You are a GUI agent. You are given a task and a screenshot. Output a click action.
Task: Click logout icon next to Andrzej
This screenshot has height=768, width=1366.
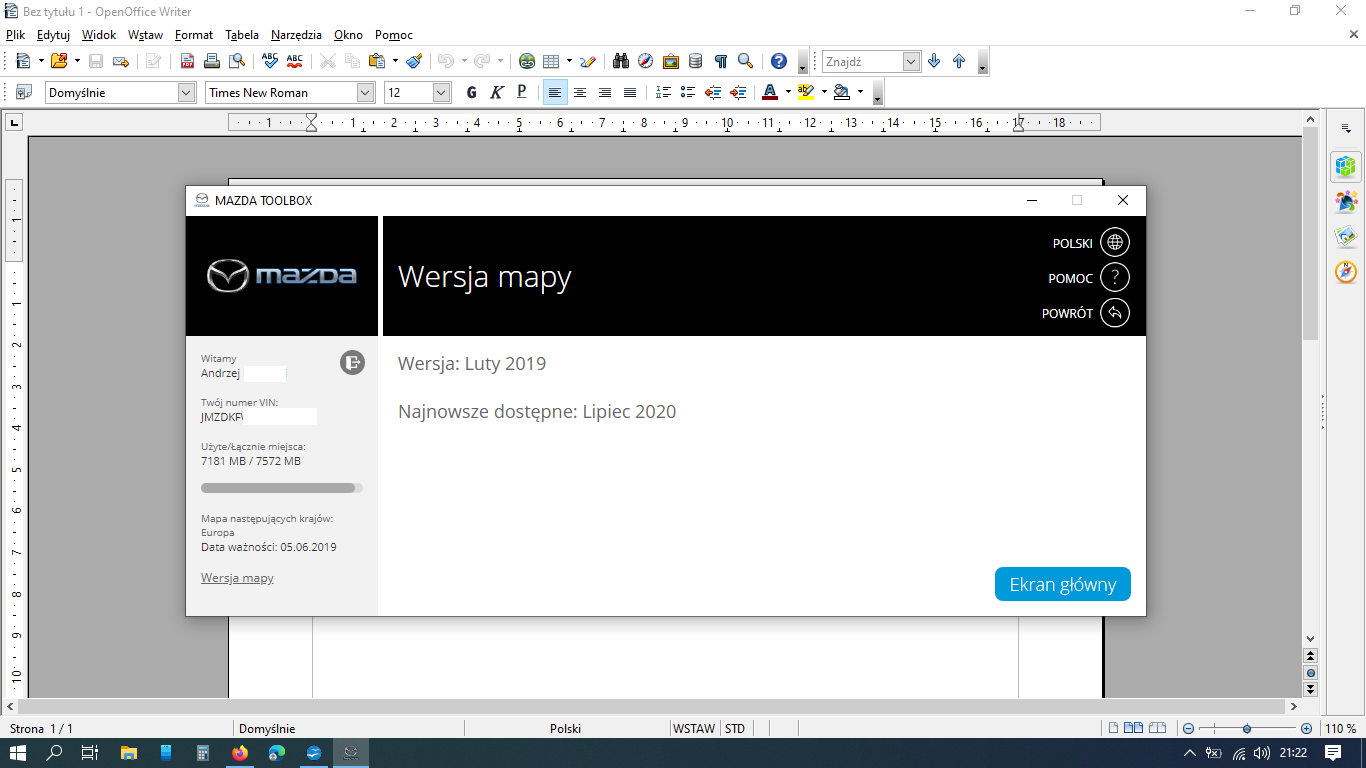tap(352, 362)
